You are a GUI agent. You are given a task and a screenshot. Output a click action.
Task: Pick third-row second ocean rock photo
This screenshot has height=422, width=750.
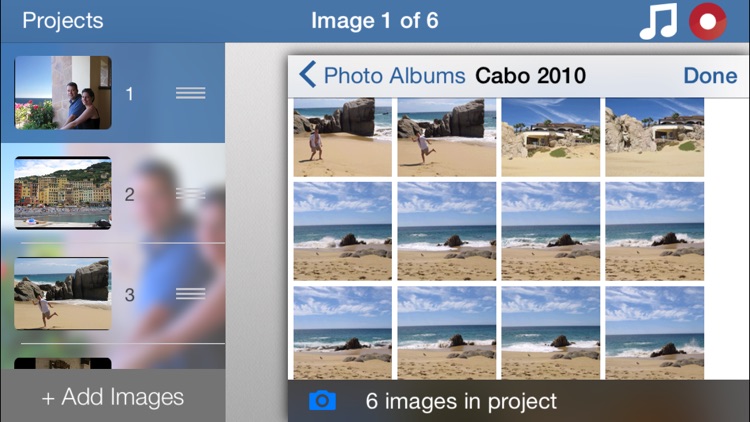point(447,333)
